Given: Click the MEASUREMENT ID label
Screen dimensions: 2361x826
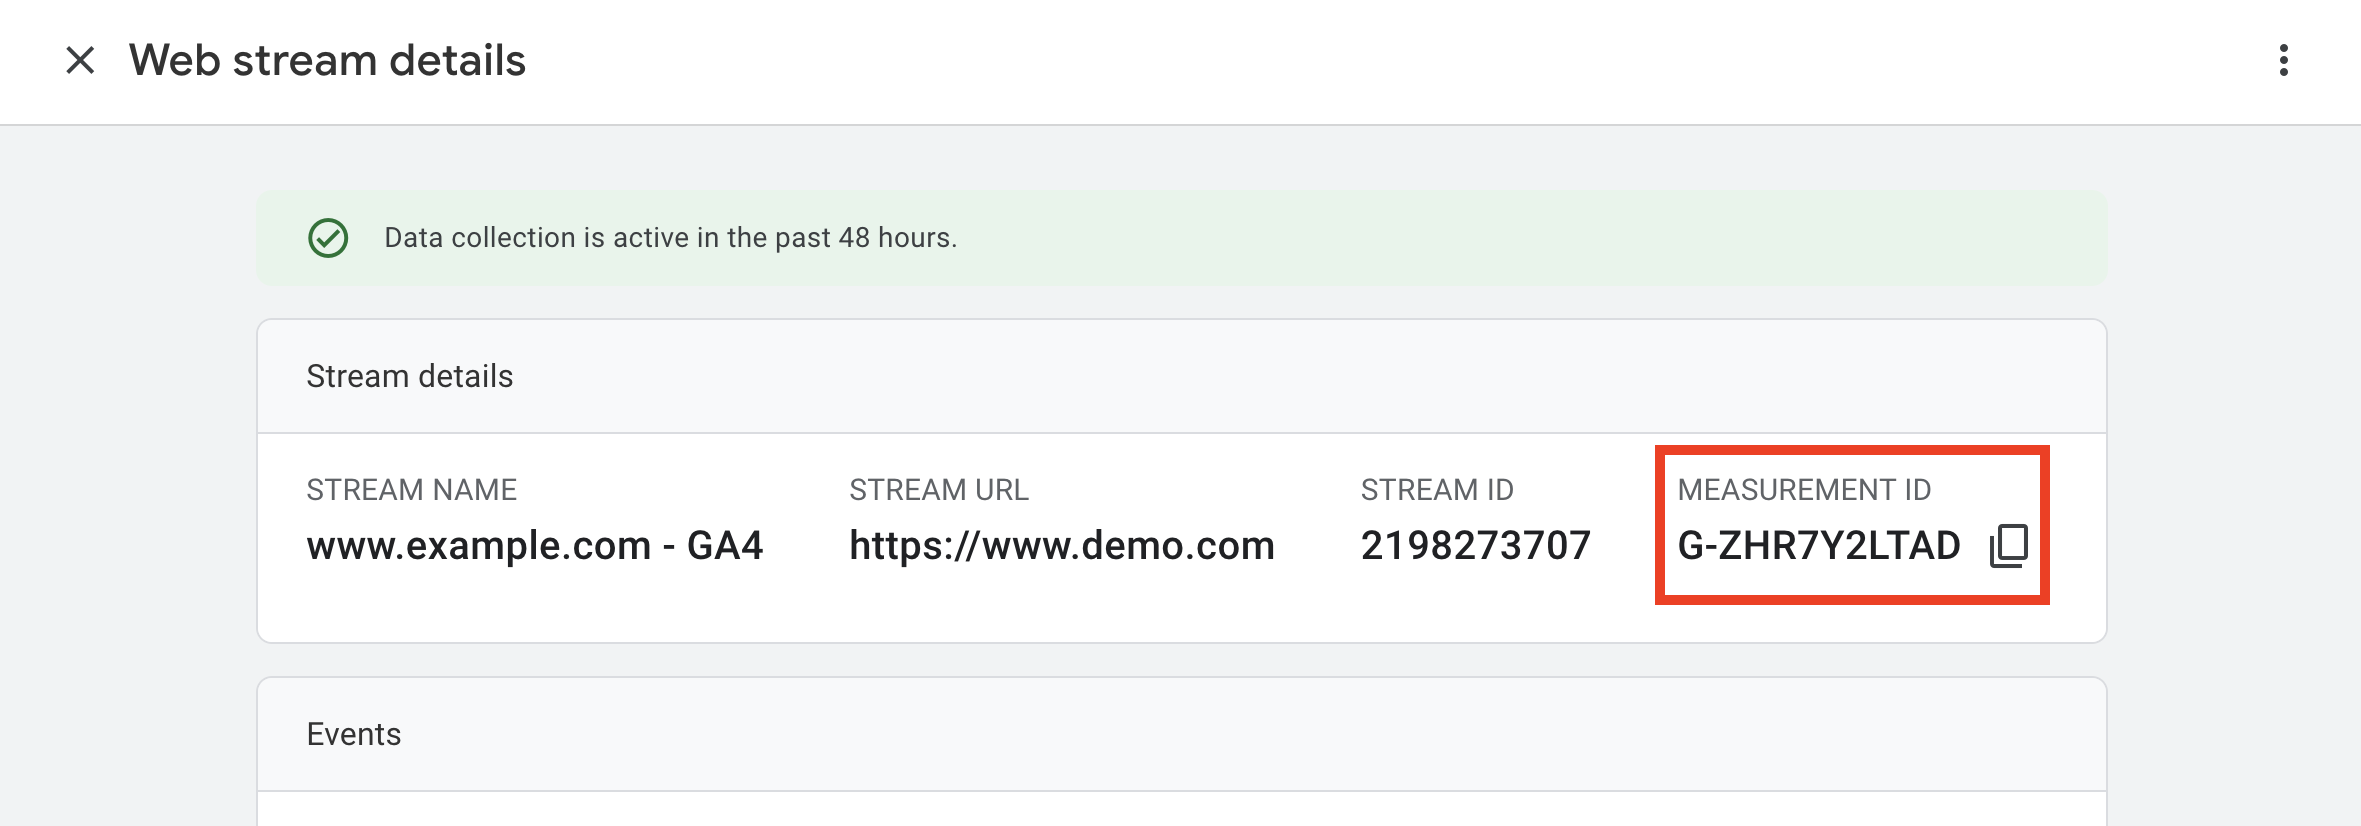Looking at the screenshot, I should click(x=1804, y=490).
